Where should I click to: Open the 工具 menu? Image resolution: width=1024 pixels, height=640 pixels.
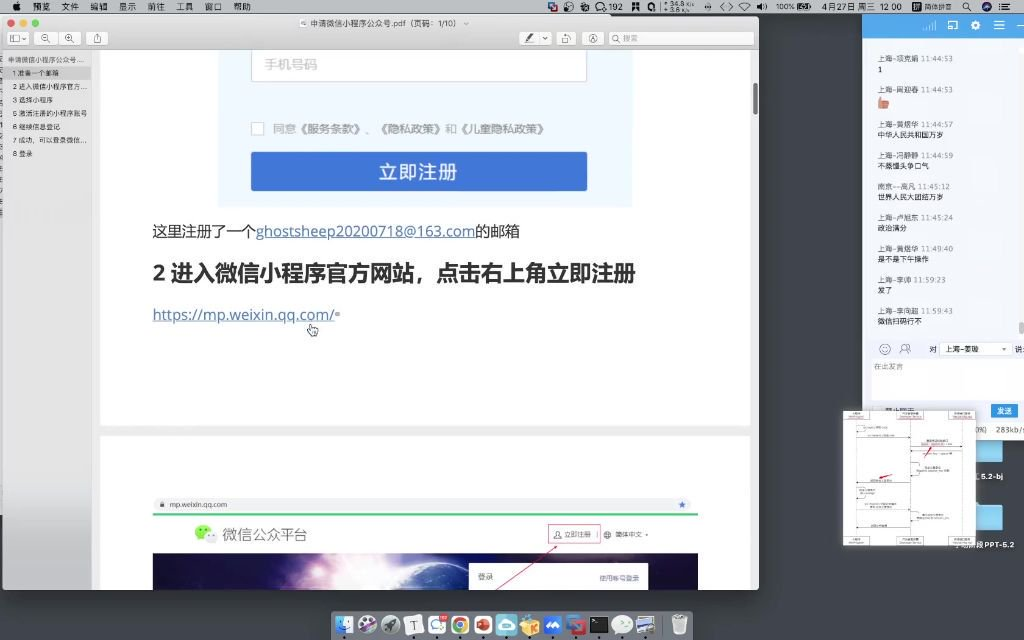click(185, 7)
